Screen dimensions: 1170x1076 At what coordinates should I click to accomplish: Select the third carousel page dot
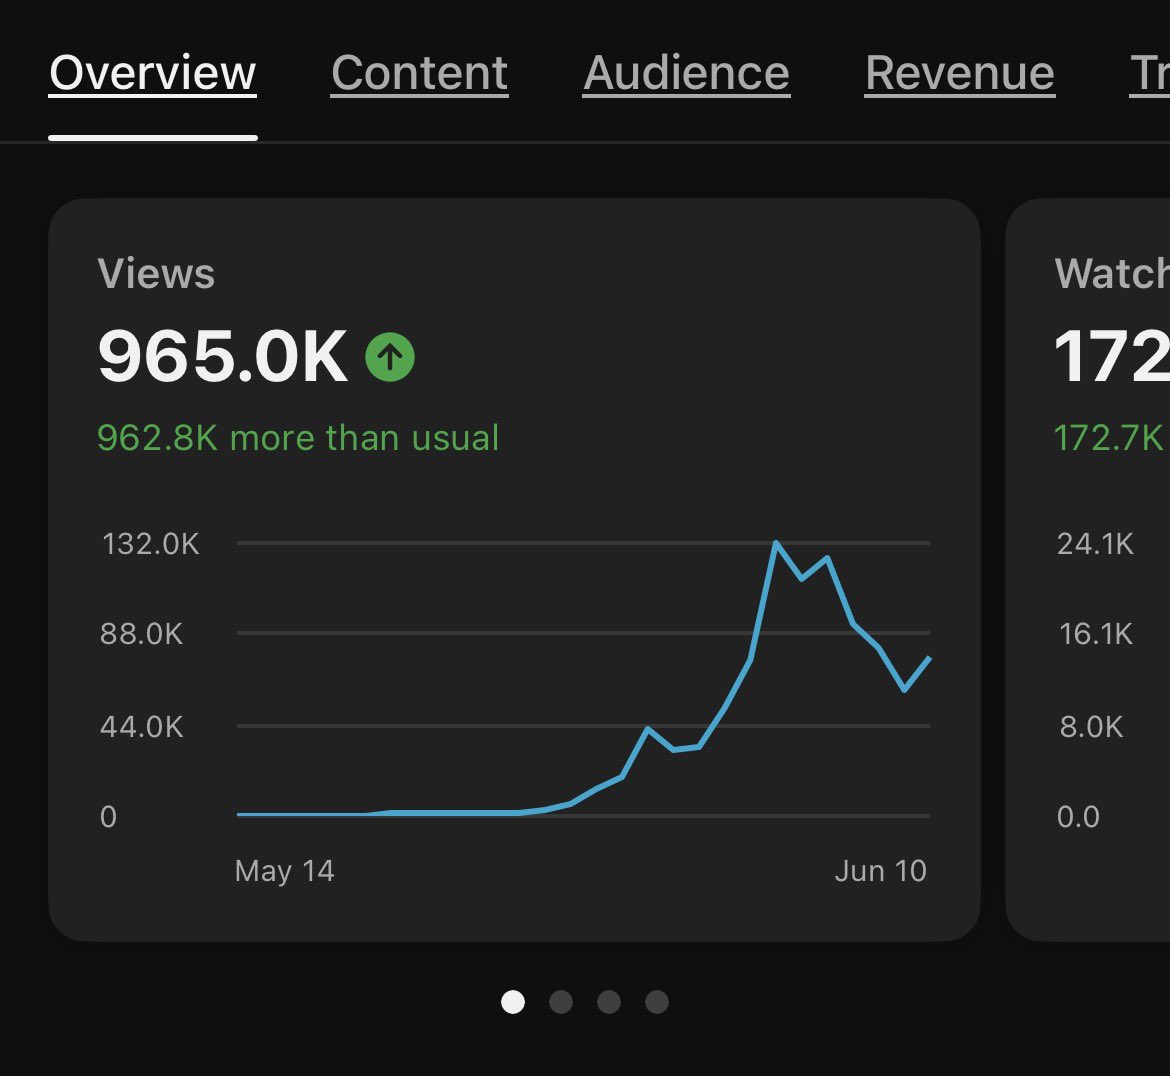(x=609, y=1001)
